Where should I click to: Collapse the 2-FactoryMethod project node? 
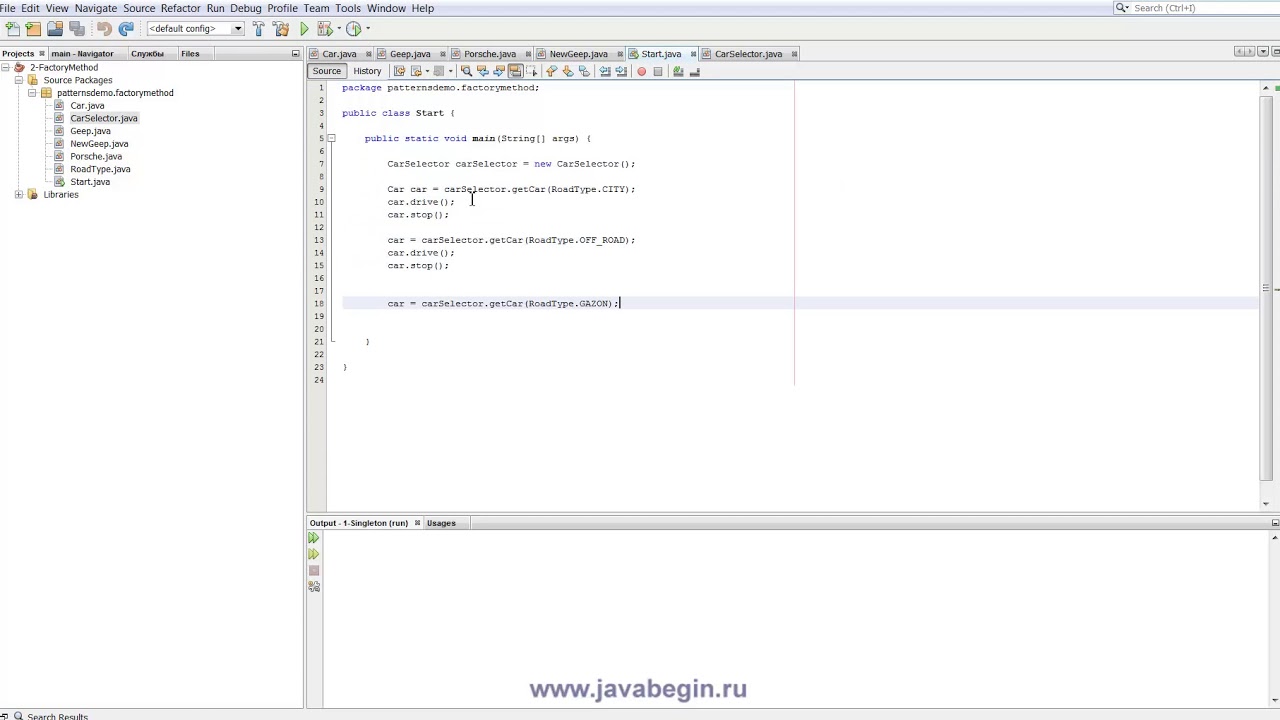click(6, 67)
